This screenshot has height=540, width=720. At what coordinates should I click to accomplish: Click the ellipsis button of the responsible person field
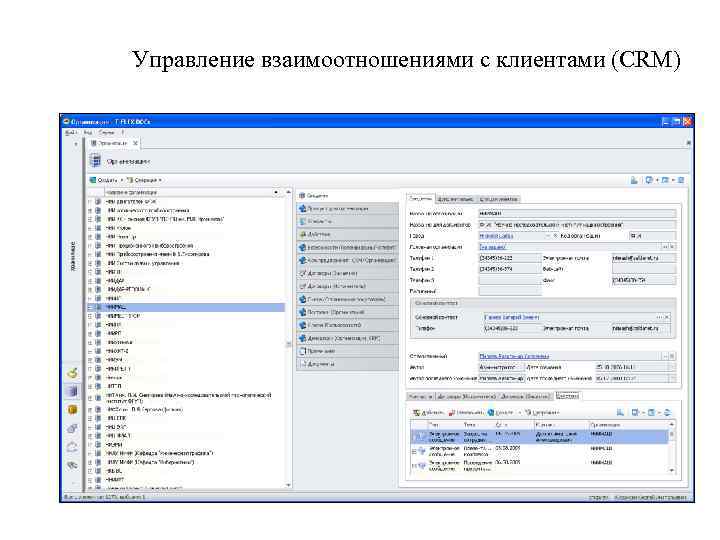tap(665, 356)
